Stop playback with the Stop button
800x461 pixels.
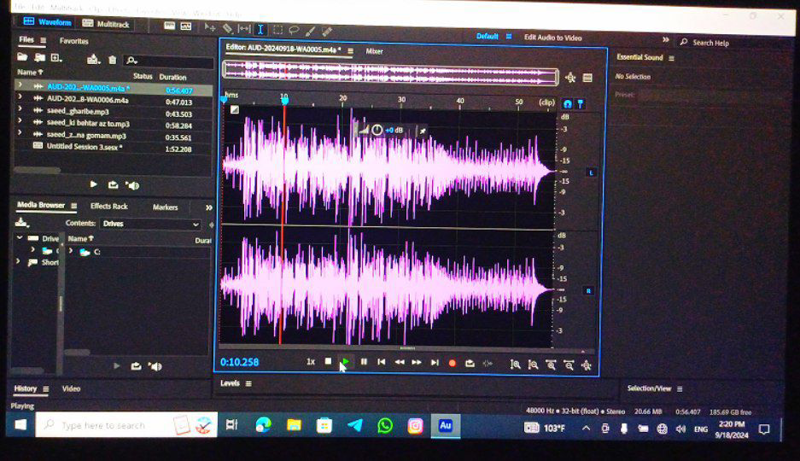pyautogui.click(x=328, y=362)
